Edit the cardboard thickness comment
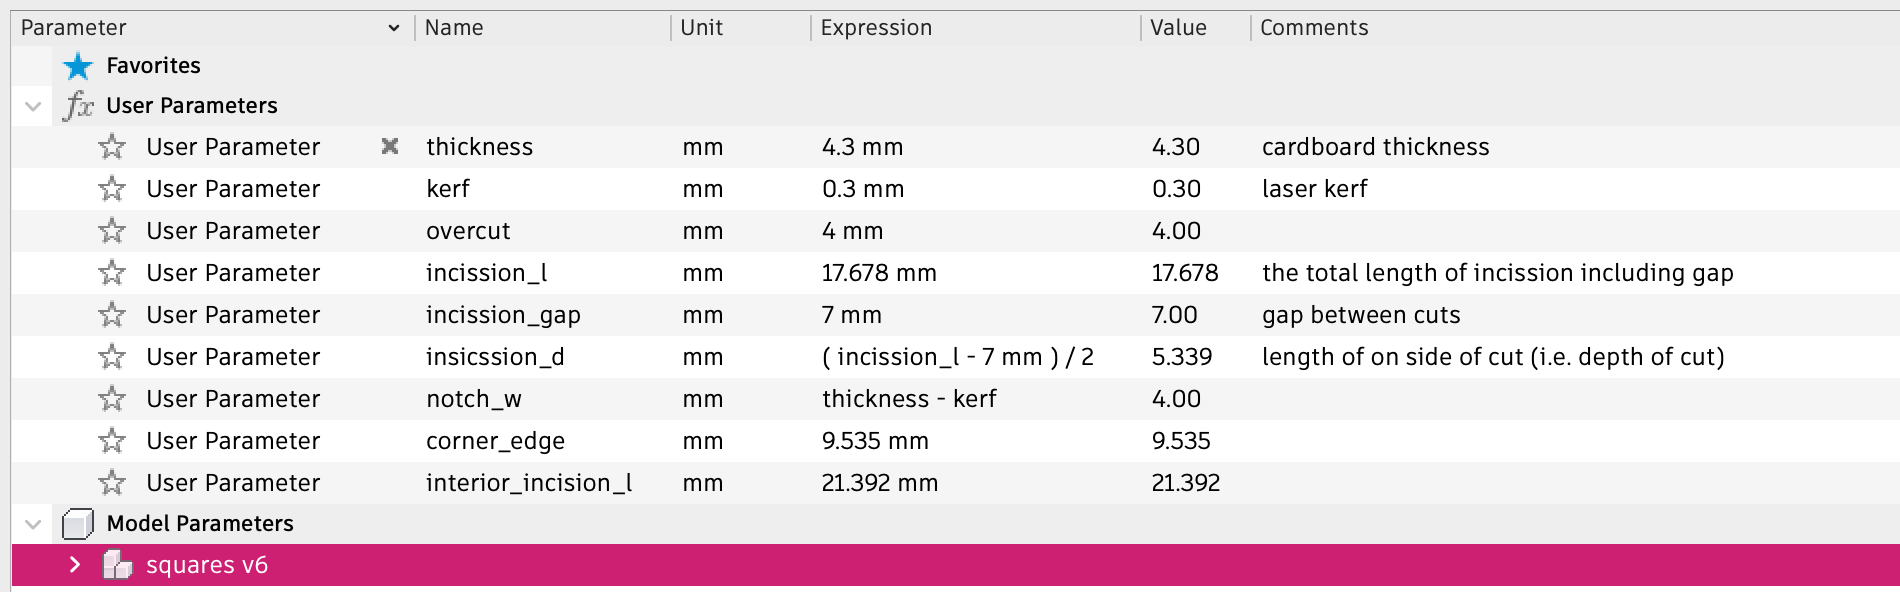The image size is (1900, 592). click(1375, 147)
